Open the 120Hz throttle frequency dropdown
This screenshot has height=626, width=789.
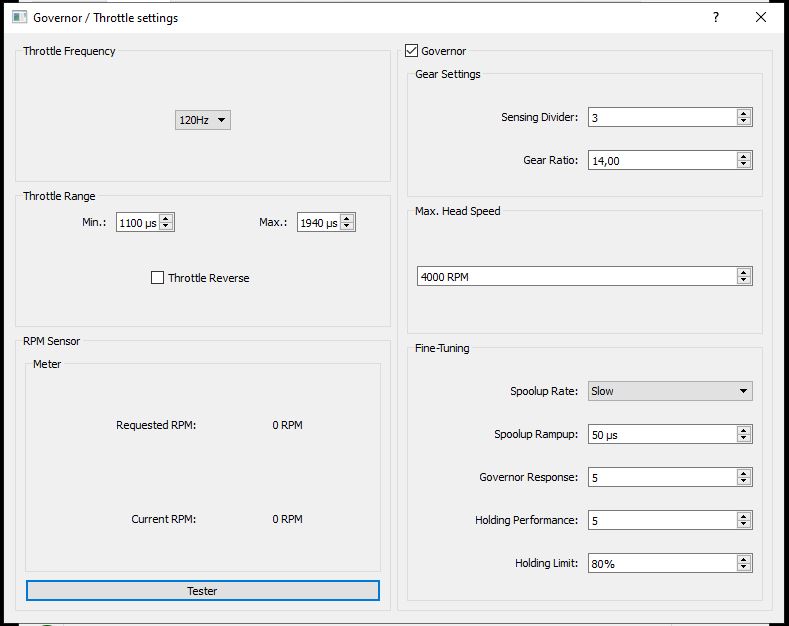point(203,120)
